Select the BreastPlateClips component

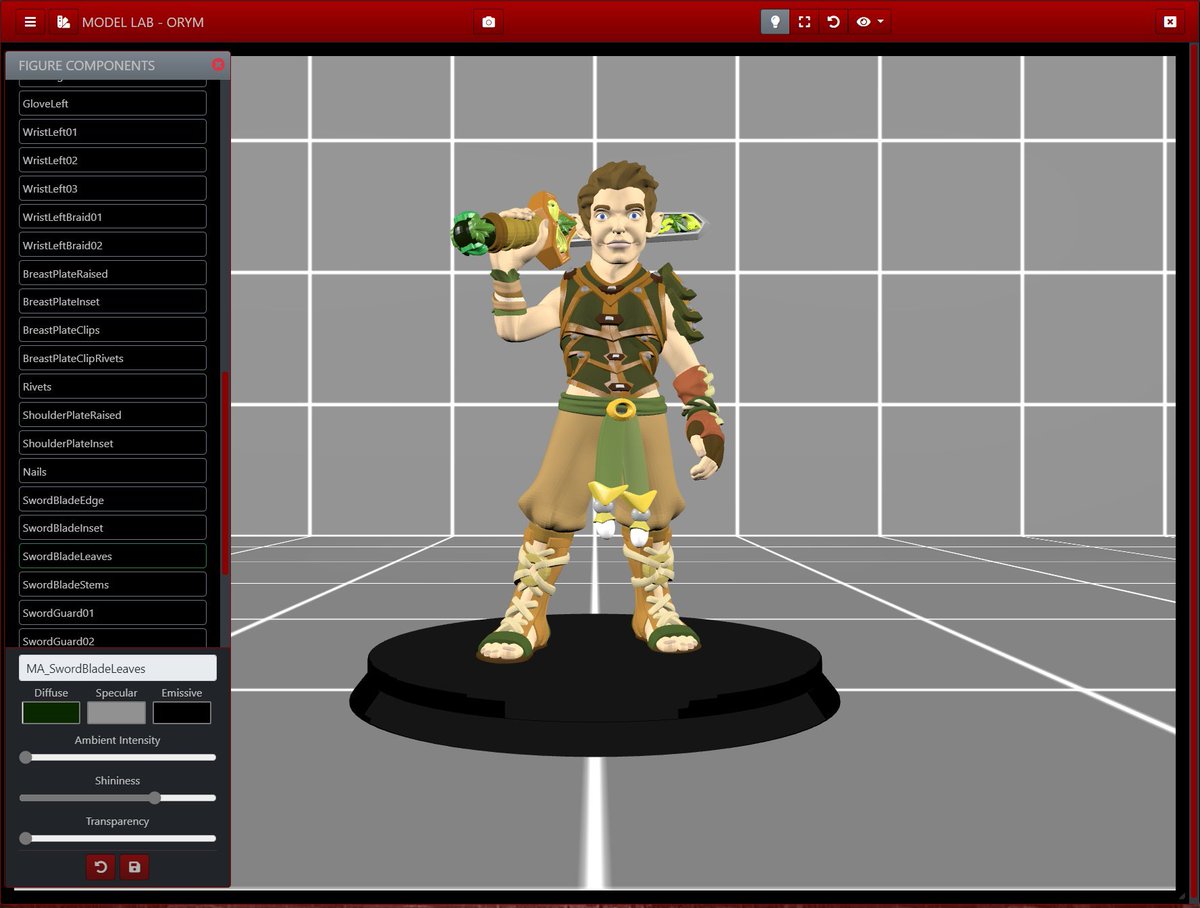pos(113,330)
